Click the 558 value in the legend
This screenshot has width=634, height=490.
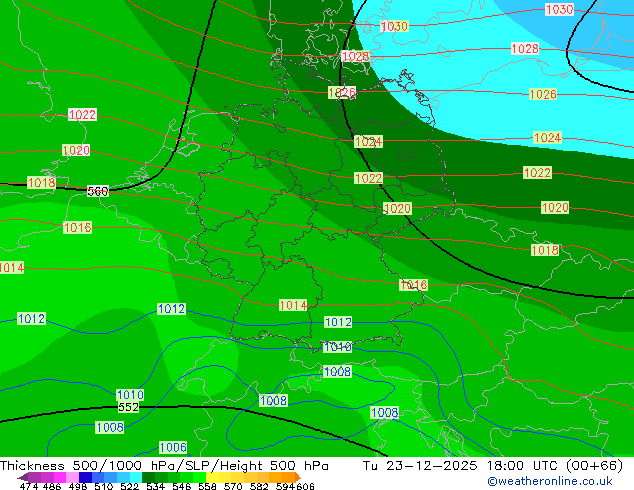point(207,486)
